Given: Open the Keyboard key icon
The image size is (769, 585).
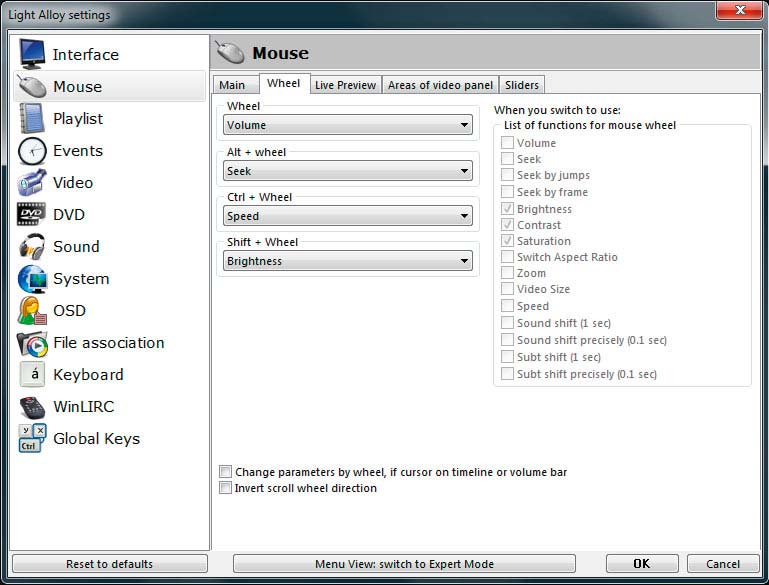Looking at the screenshot, I should click(33, 375).
